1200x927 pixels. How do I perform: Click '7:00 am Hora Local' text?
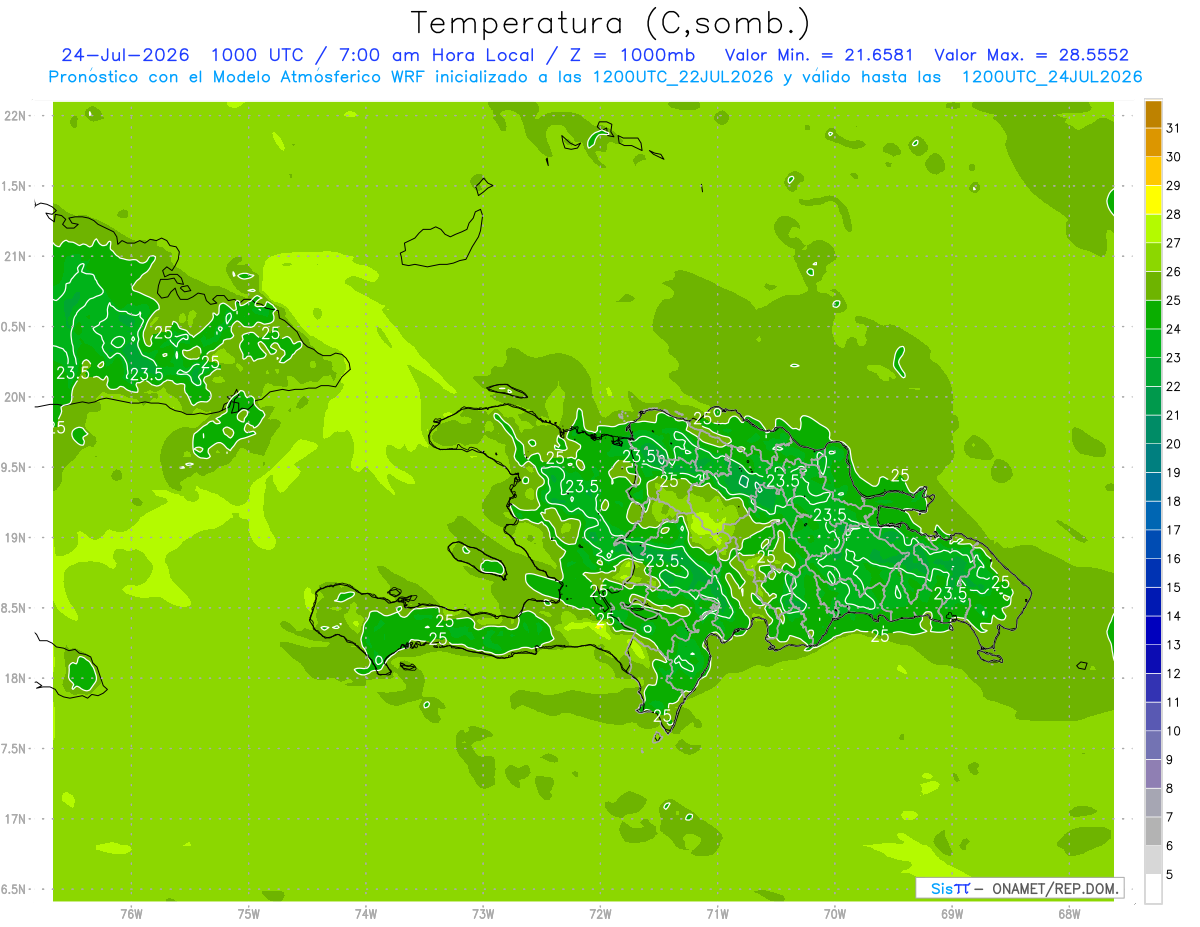tap(438, 55)
